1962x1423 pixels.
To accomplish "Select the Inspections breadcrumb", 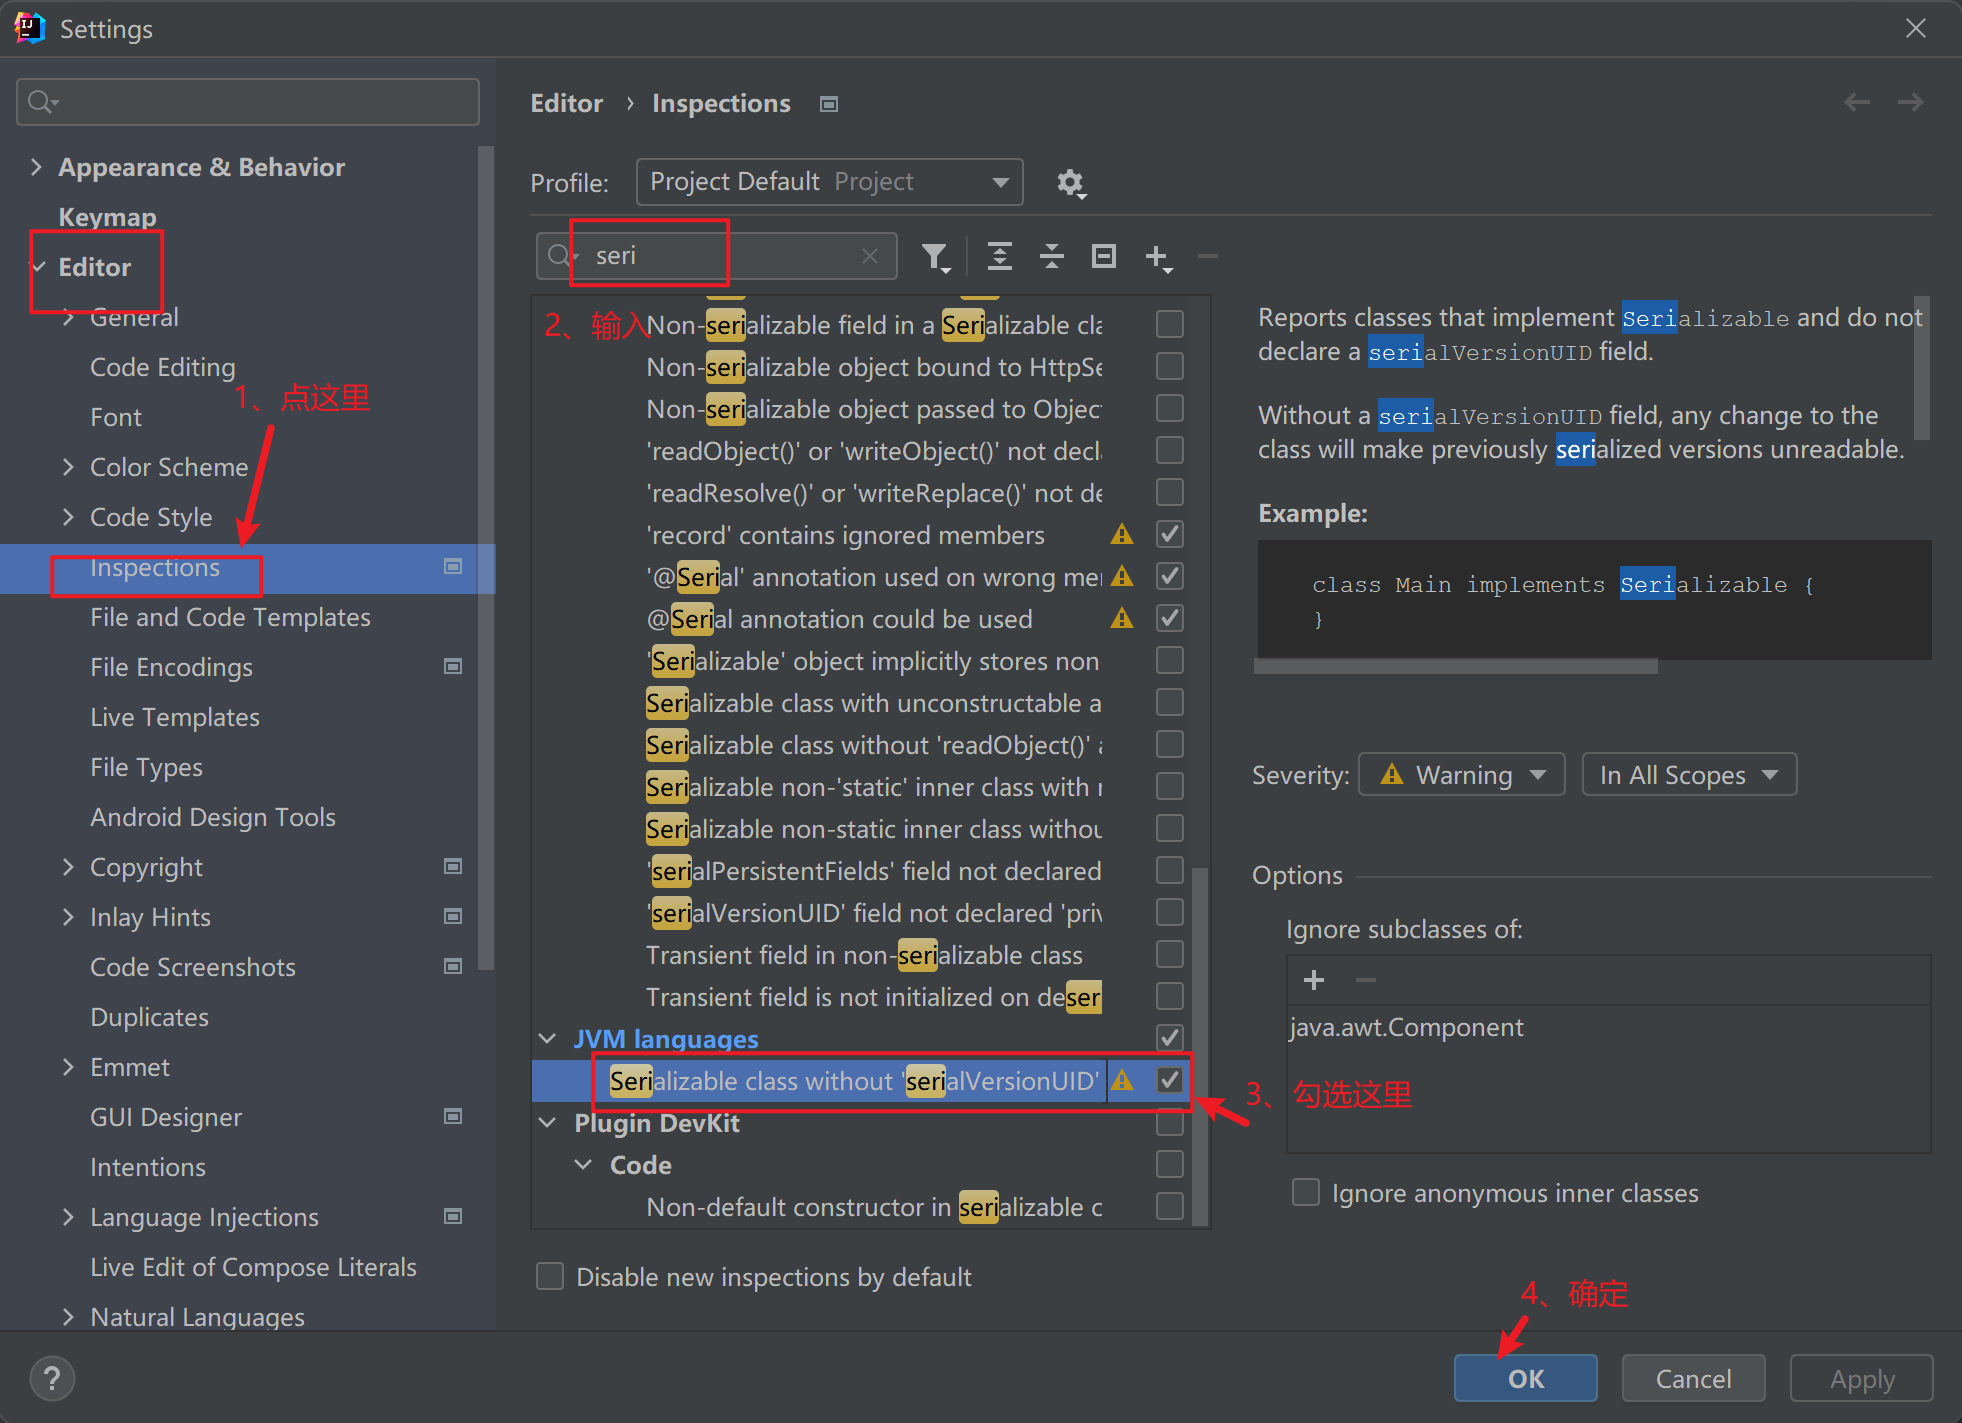I will click(x=721, y=103).
